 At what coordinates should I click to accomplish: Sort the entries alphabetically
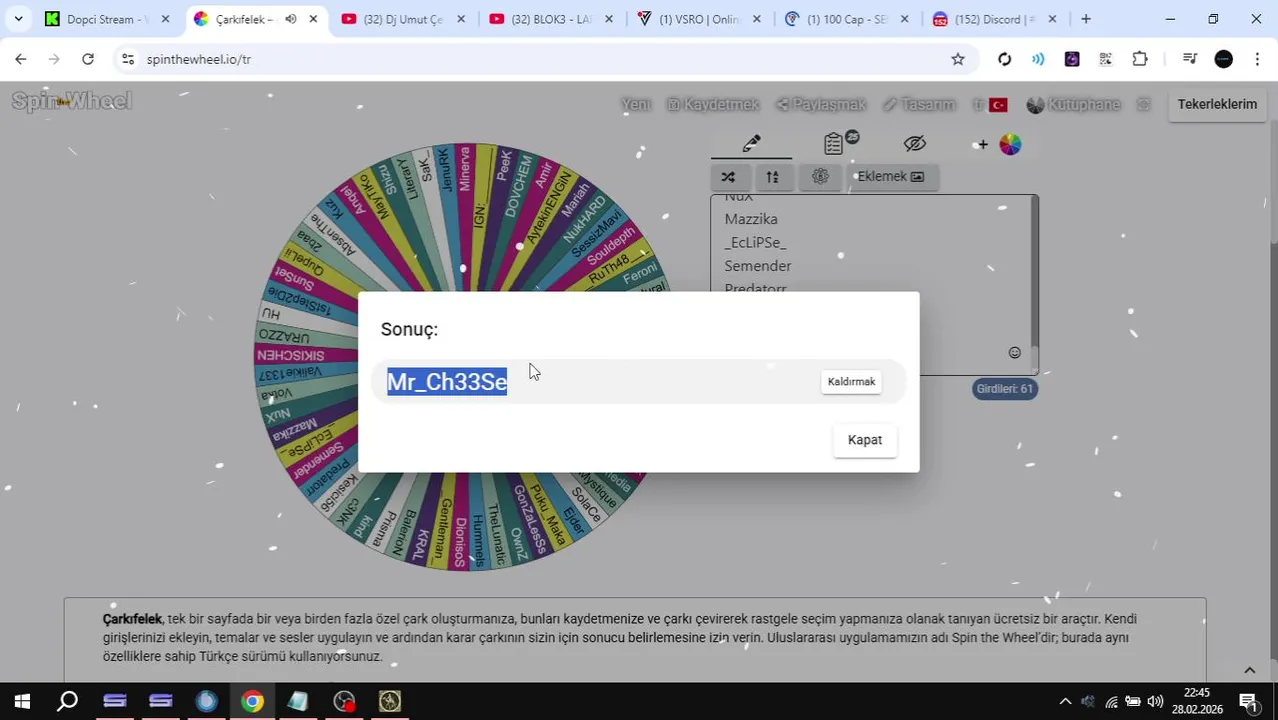click(772, 177)
